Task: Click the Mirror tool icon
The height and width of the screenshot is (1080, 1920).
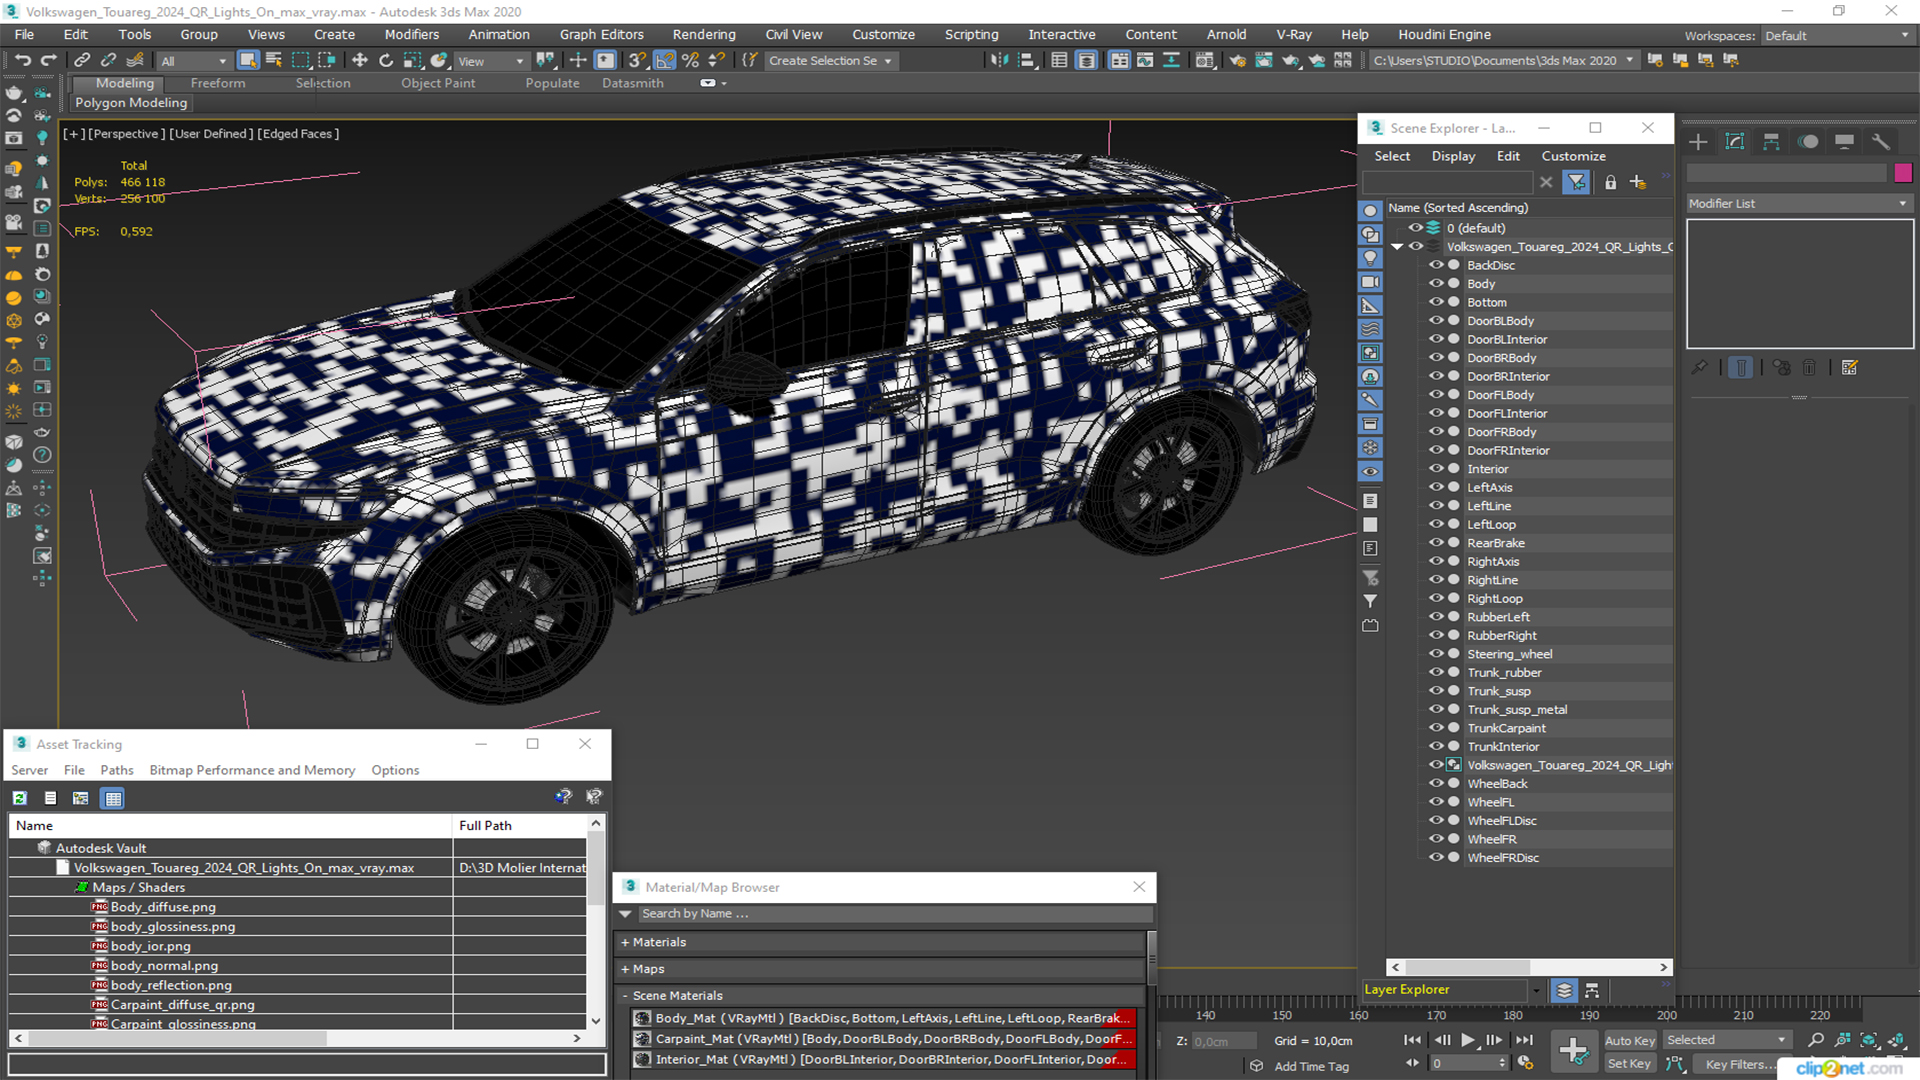Action: point(1000,61)
